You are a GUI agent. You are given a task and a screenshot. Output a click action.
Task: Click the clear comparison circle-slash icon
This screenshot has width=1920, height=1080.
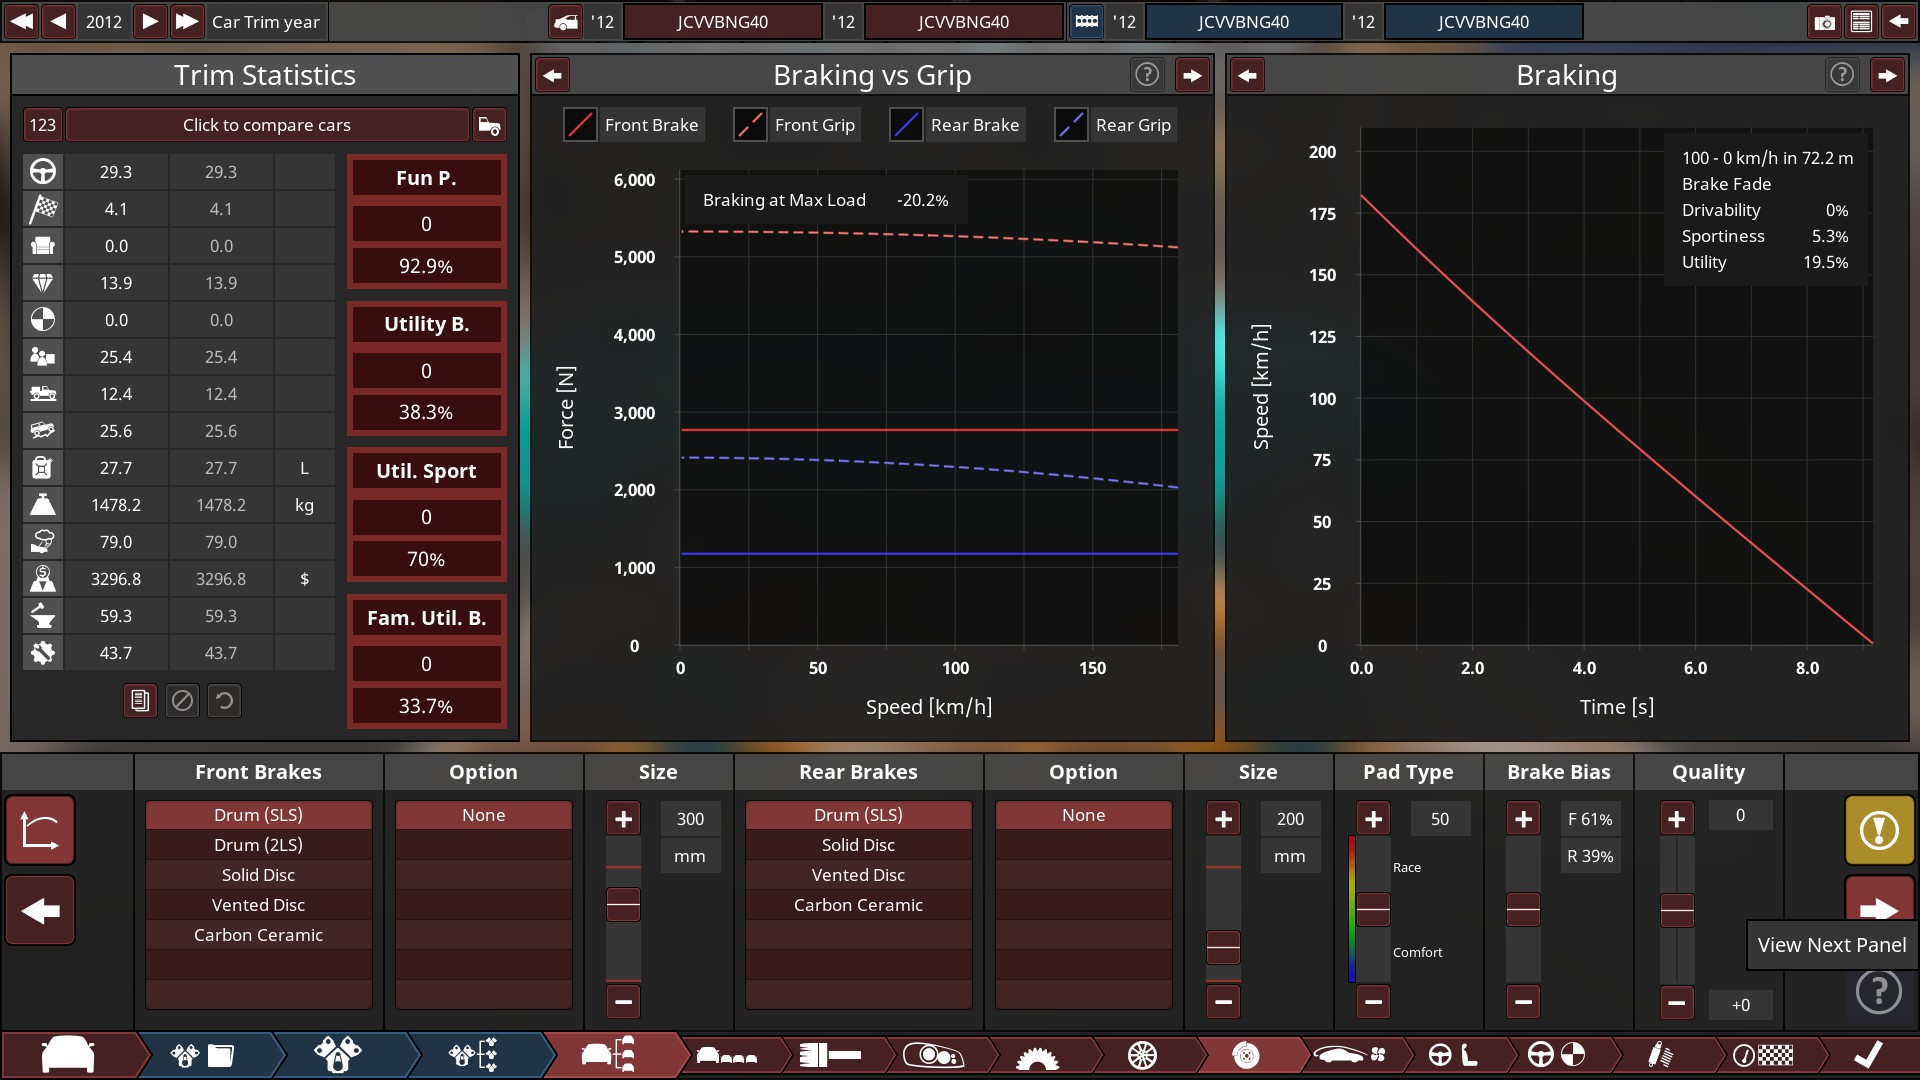point(182,701)
